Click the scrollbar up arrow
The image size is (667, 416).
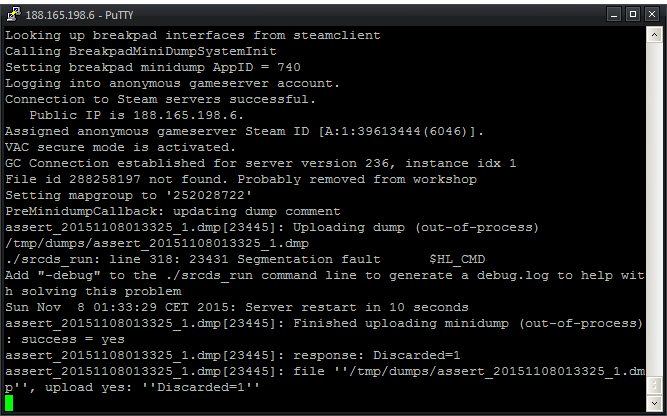[x=654, y=34]
